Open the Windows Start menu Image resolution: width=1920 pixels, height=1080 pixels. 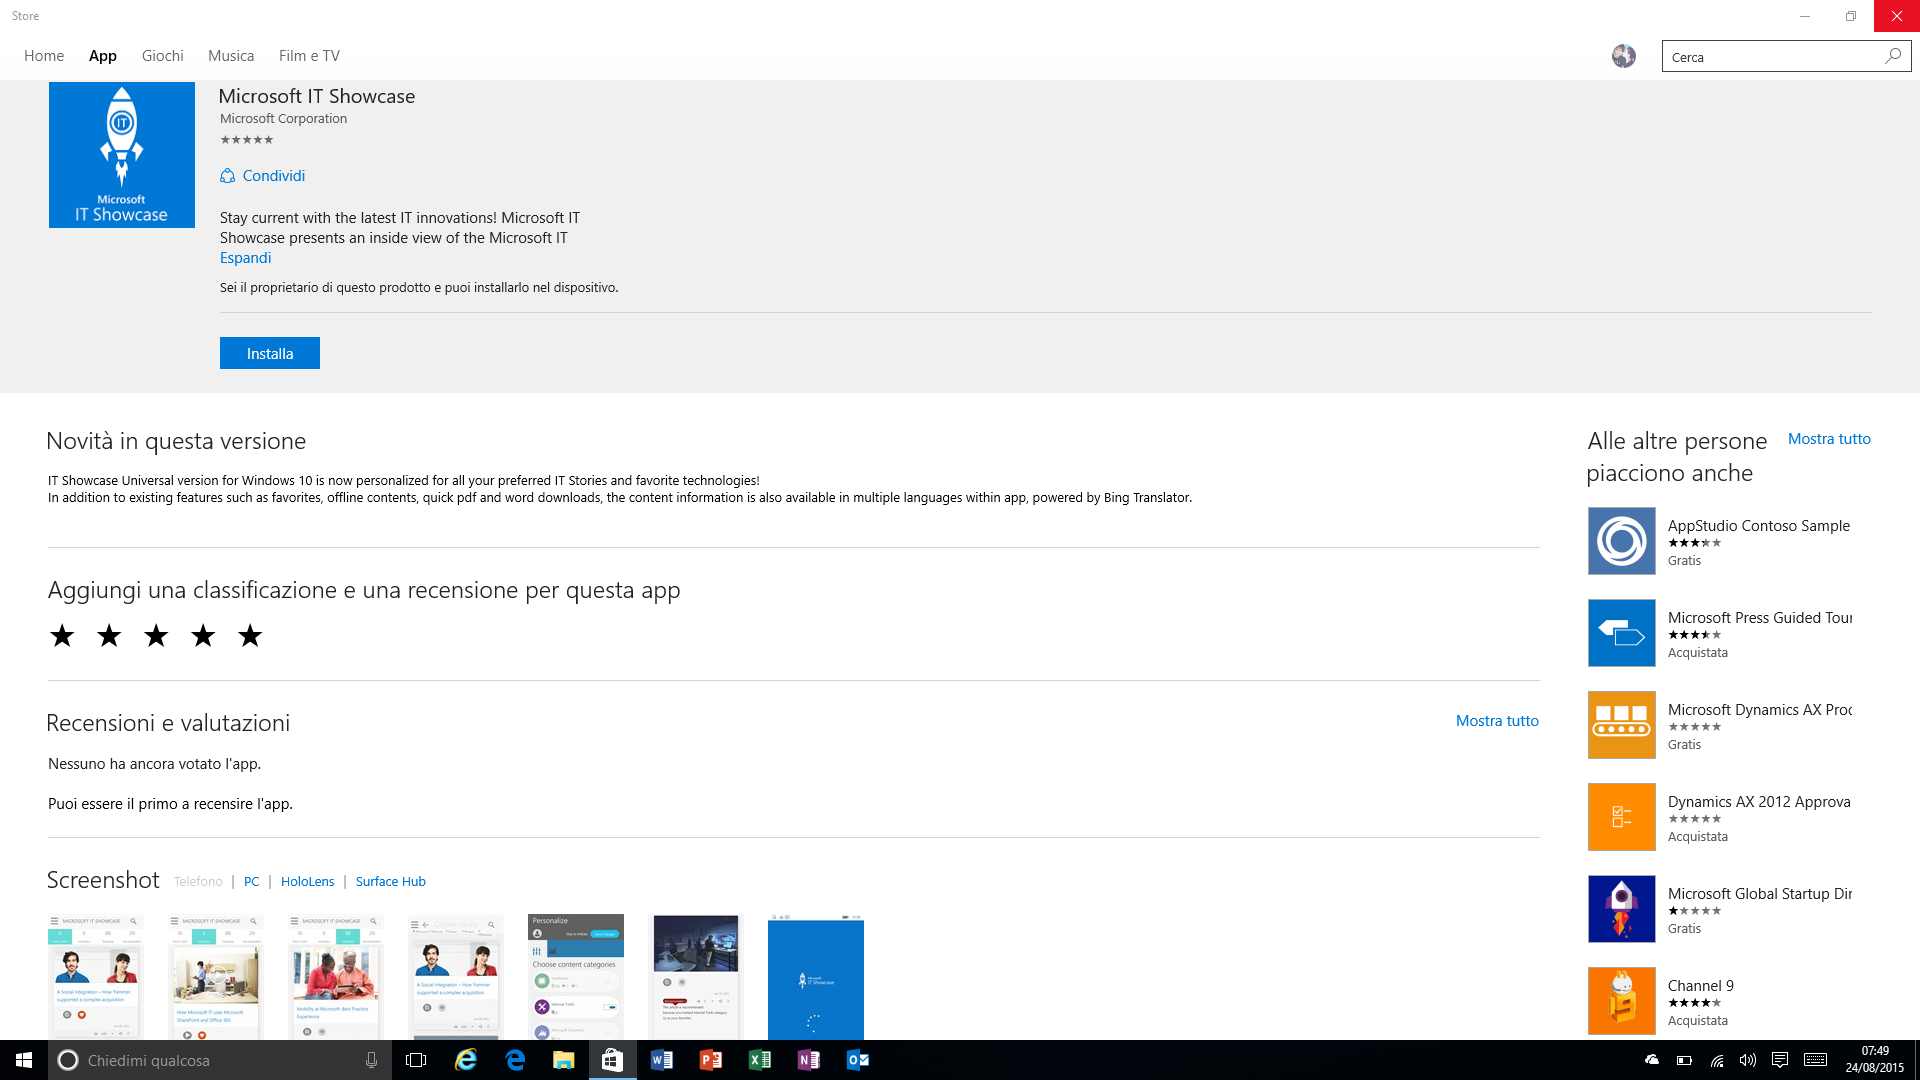coord(24,1060)
